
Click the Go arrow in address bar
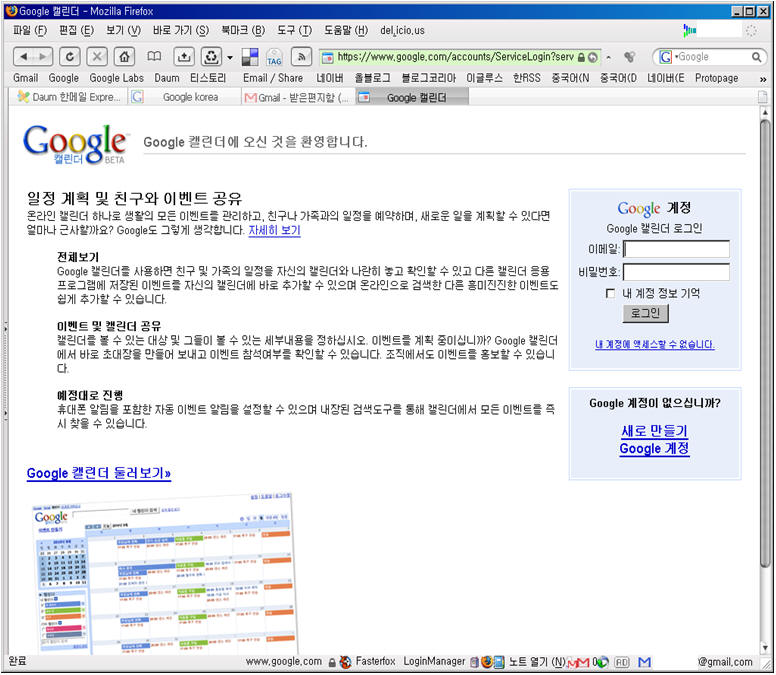[592, 57]
